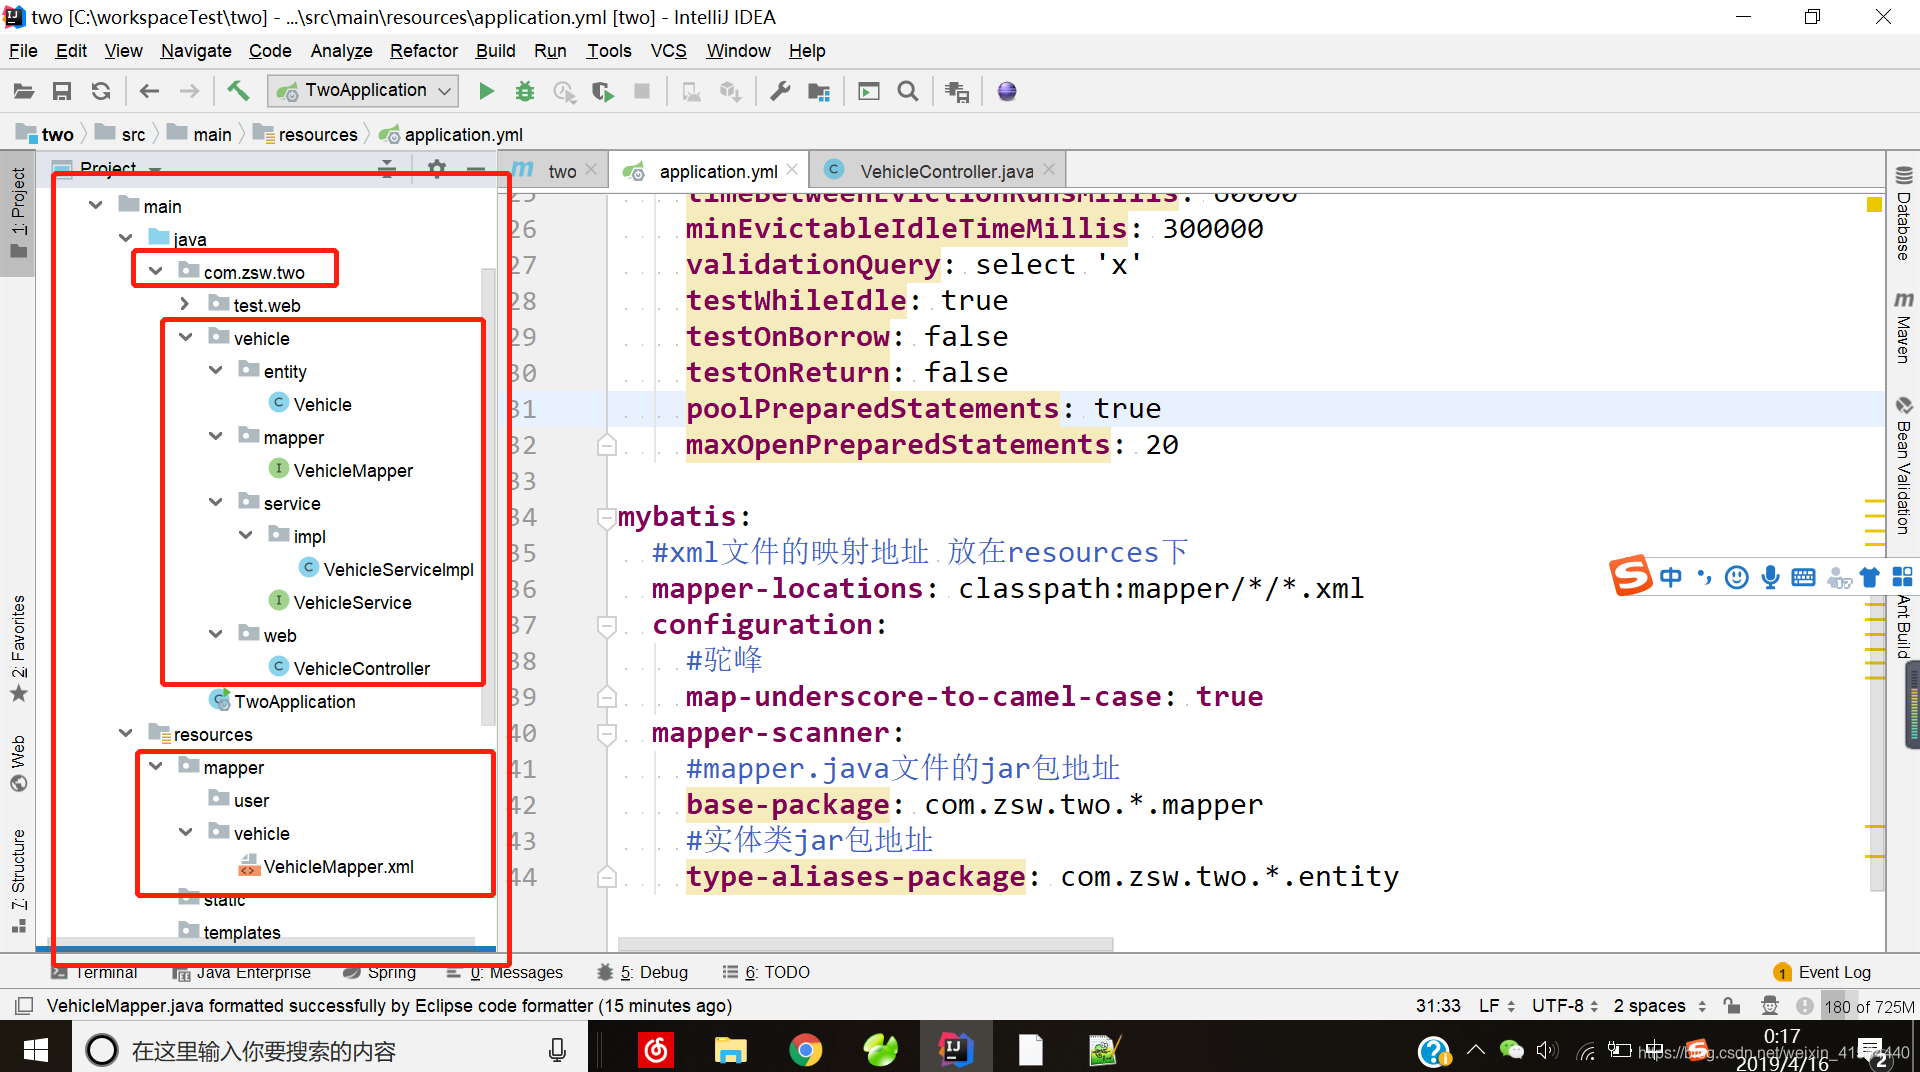Open the Bean Validation tool window
This screenshot has width=1920, height=1072.
coord(1903,465)
